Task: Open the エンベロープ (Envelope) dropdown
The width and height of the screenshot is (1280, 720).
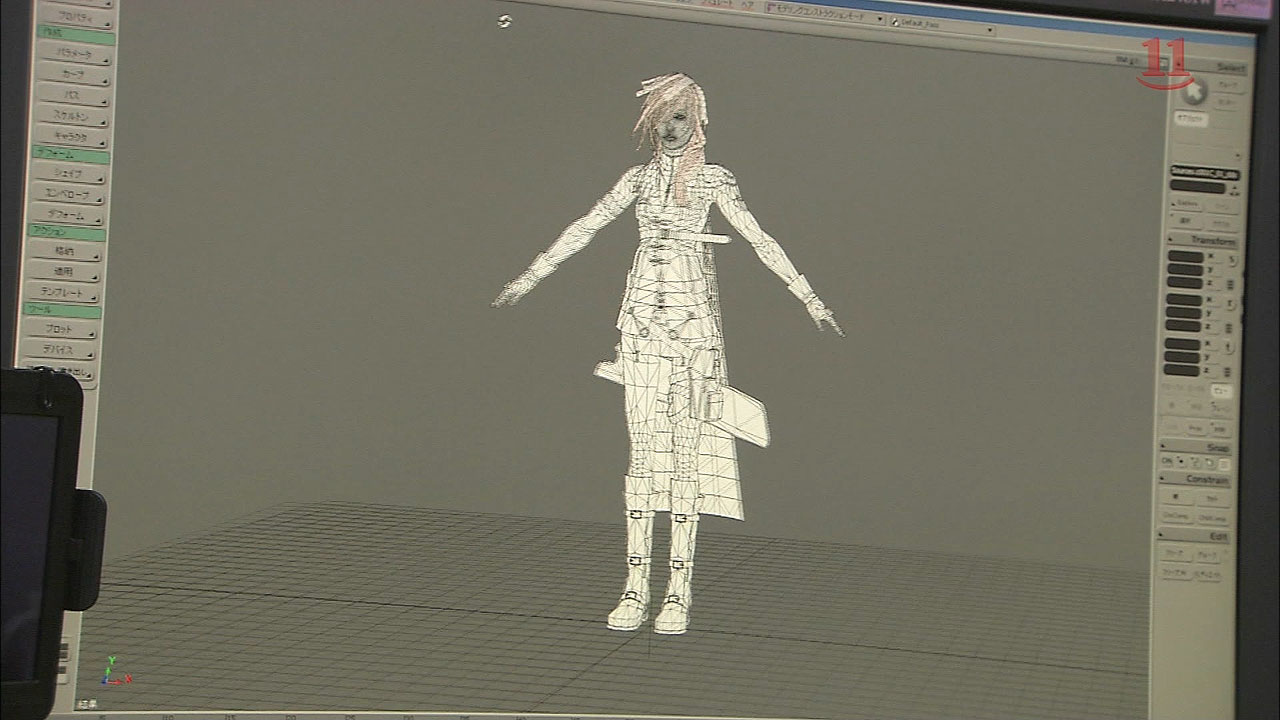Action: click(x=66, y=194)
